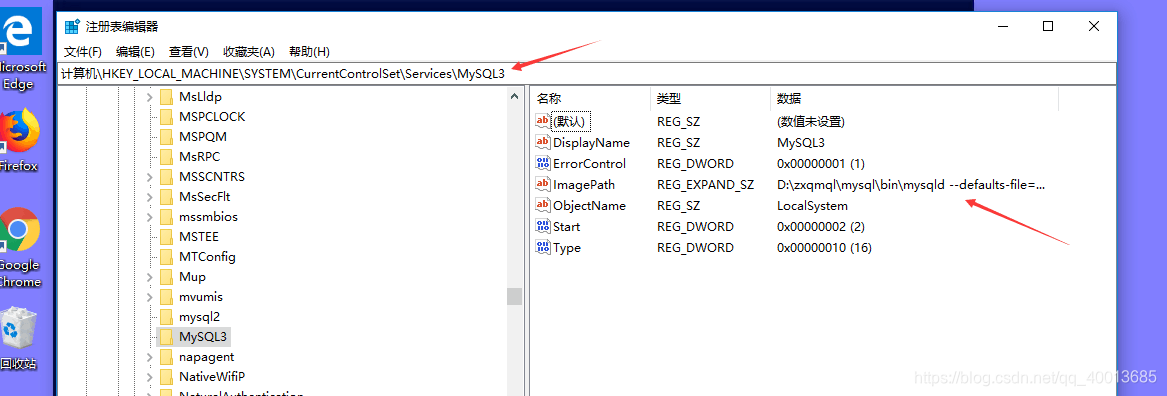Select the 0x00000001 (1) ErrorControl data

(821, 164)
